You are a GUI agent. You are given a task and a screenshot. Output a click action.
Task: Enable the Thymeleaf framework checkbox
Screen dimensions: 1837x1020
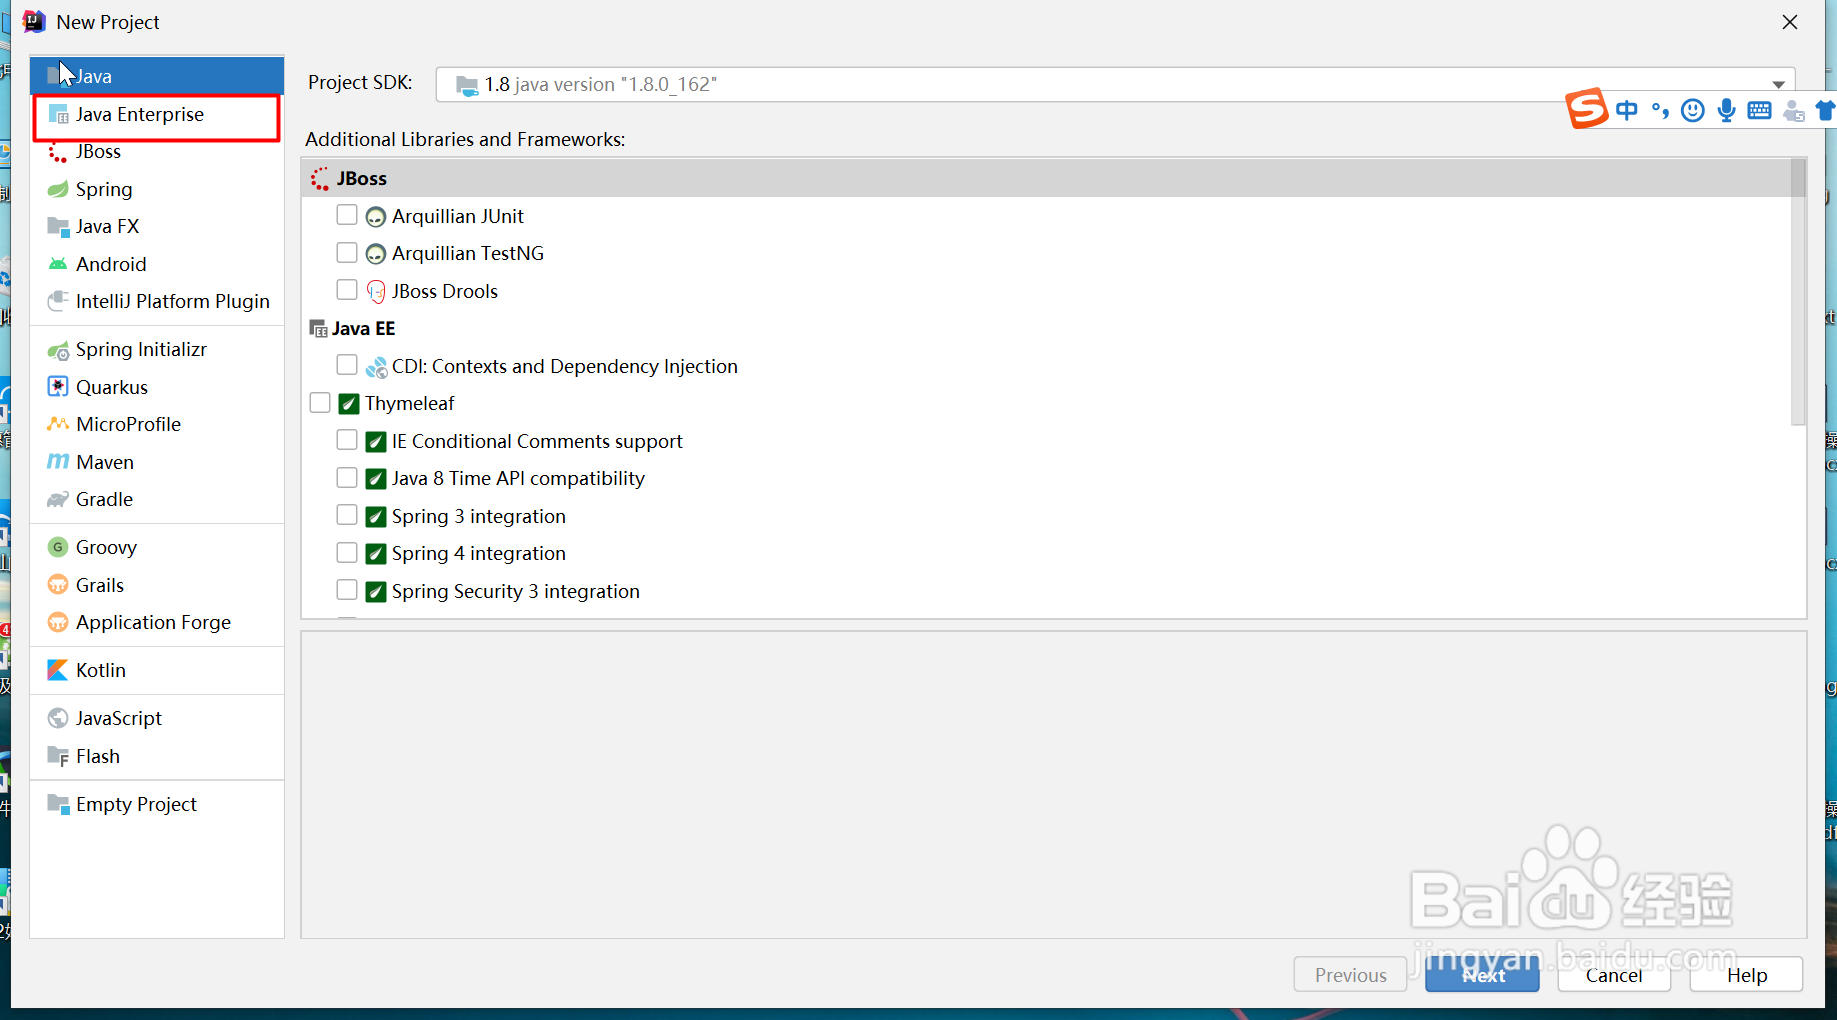320,403
